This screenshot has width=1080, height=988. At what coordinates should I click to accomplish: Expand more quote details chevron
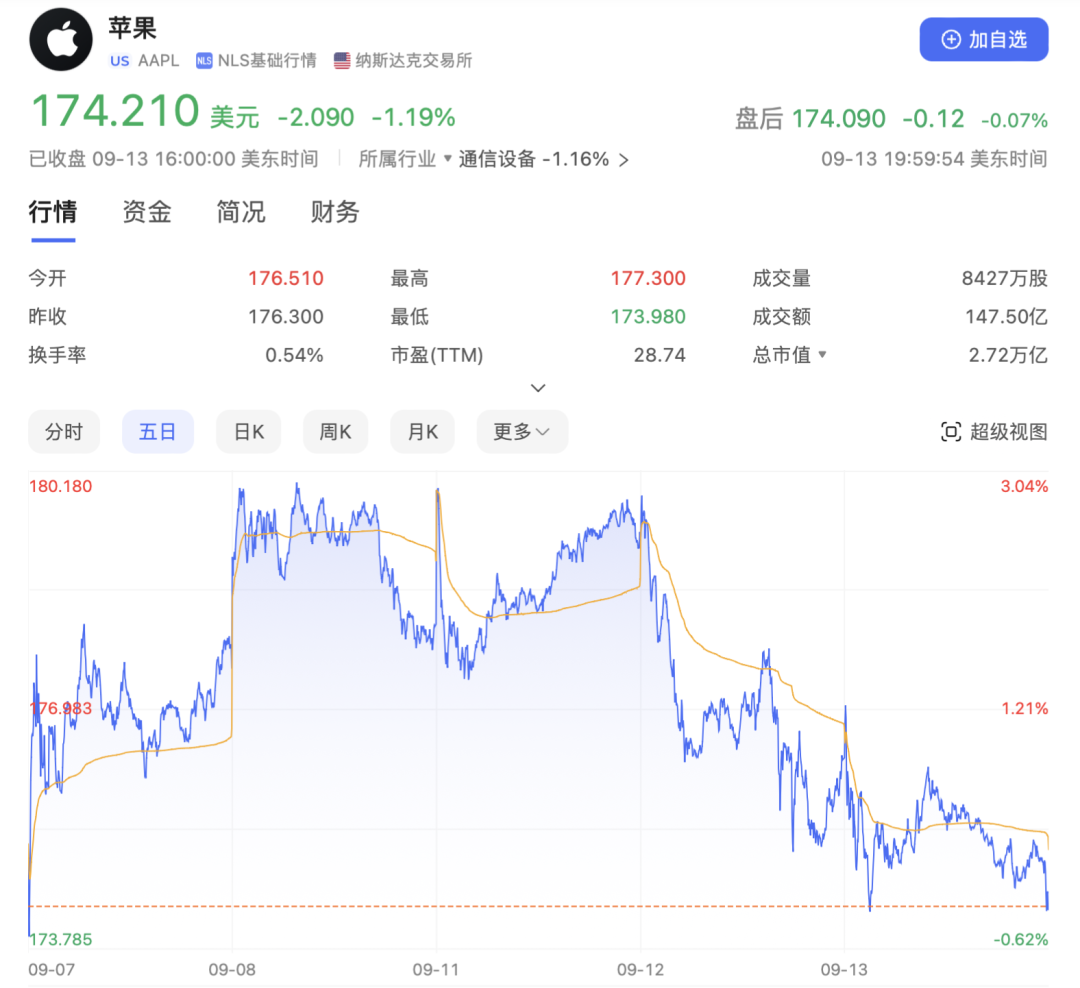(538, 388)
